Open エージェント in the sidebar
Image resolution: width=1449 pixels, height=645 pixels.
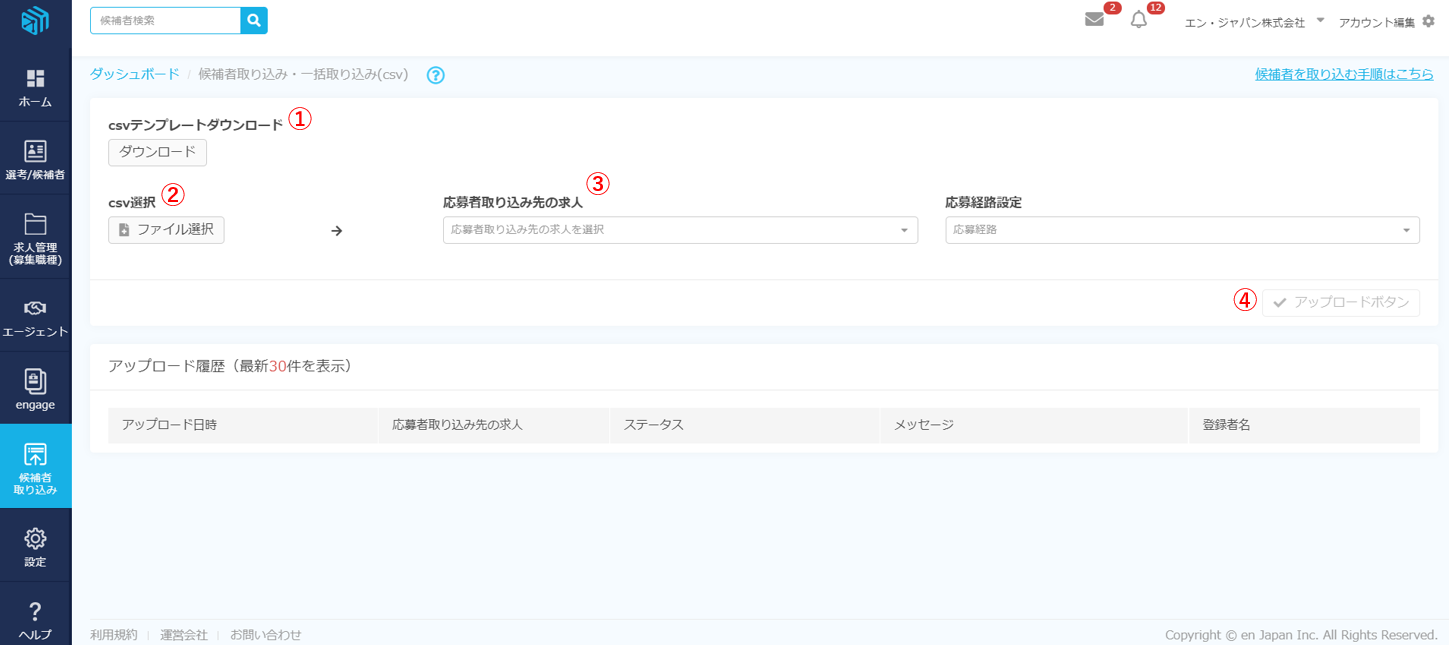35,318
